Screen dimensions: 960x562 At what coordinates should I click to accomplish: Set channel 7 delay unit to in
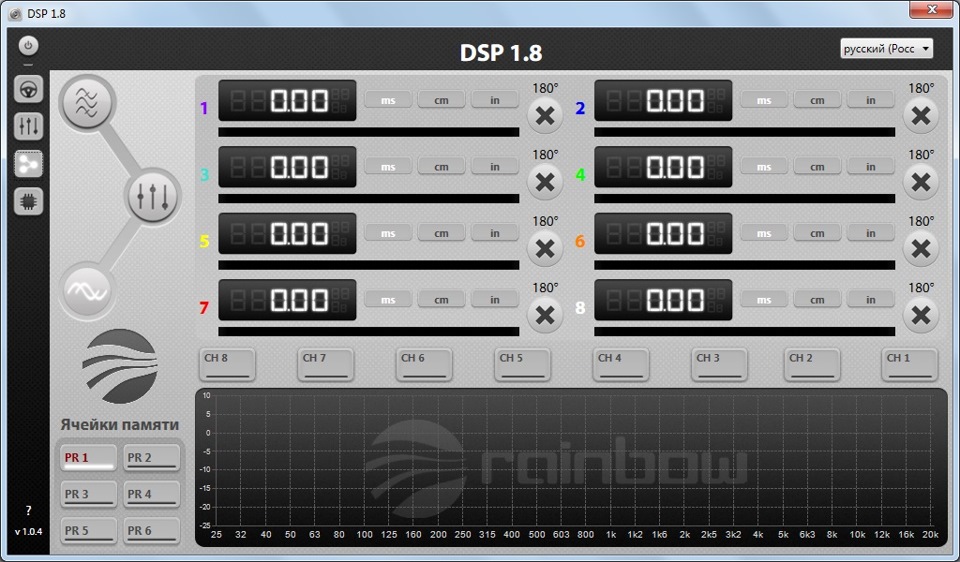click(495, 300)
